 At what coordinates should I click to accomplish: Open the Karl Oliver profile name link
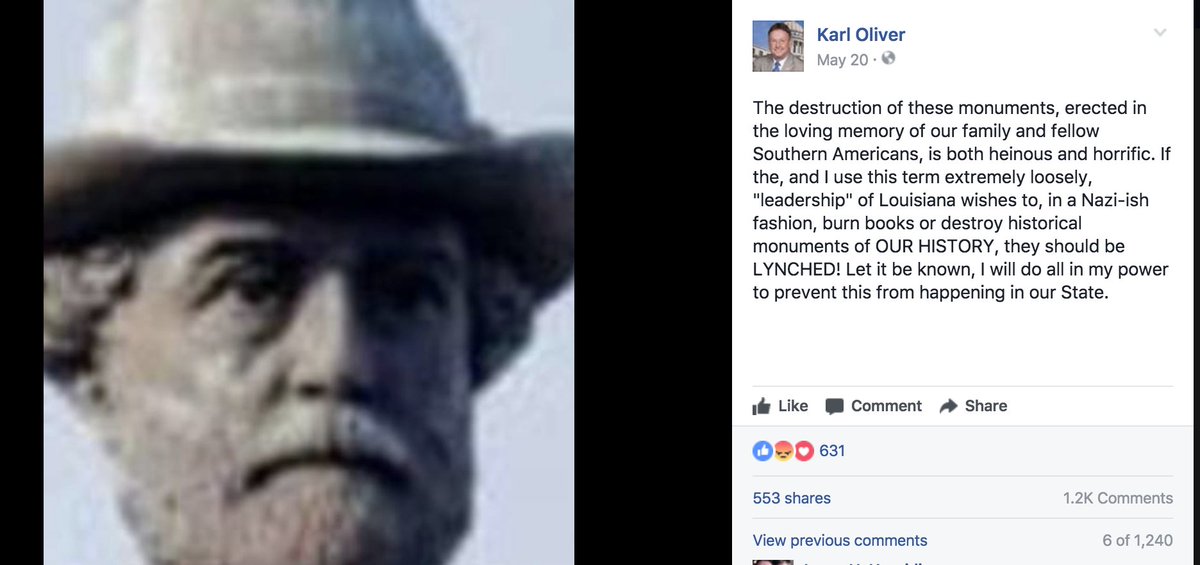click(861, 35)
